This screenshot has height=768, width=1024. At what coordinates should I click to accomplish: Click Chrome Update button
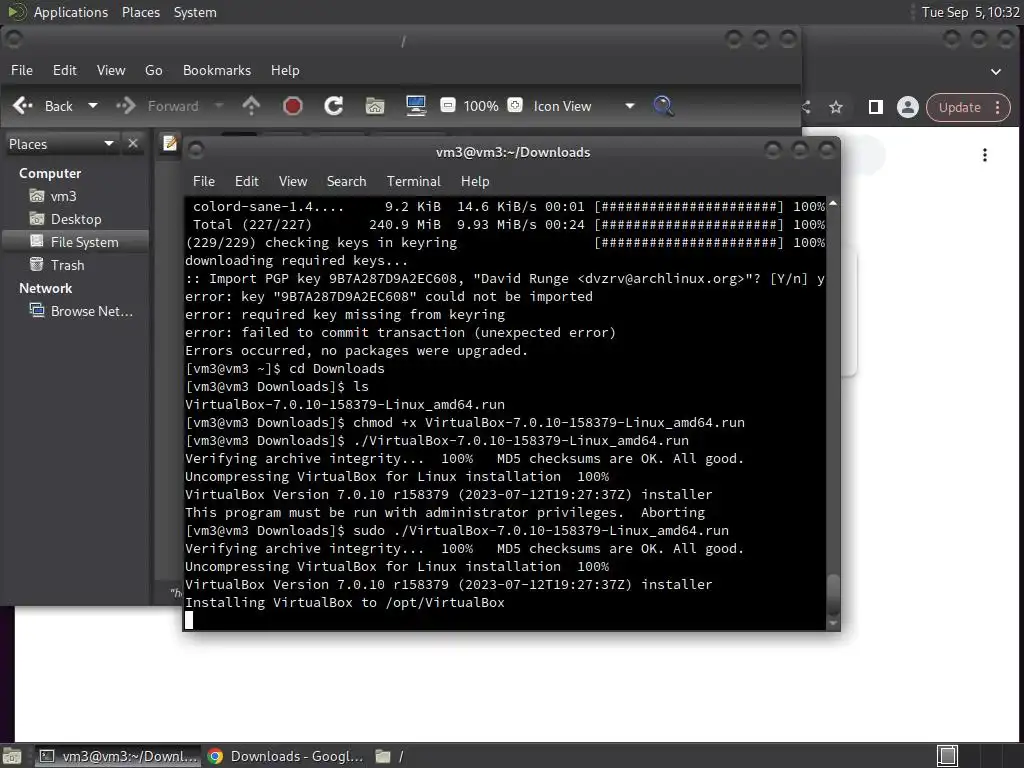click(968, 107)
